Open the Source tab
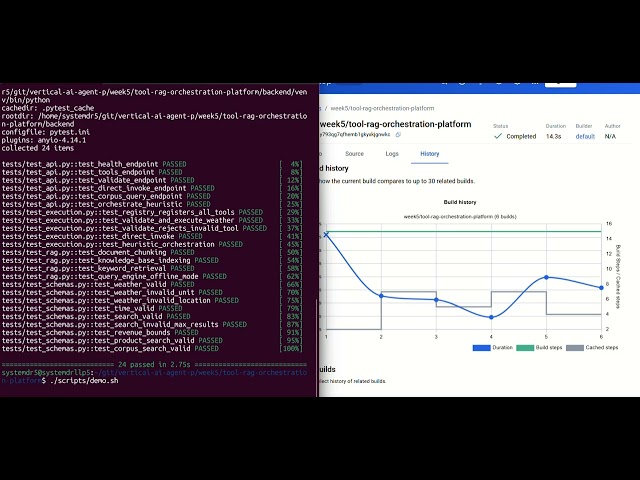 (354, 154)
